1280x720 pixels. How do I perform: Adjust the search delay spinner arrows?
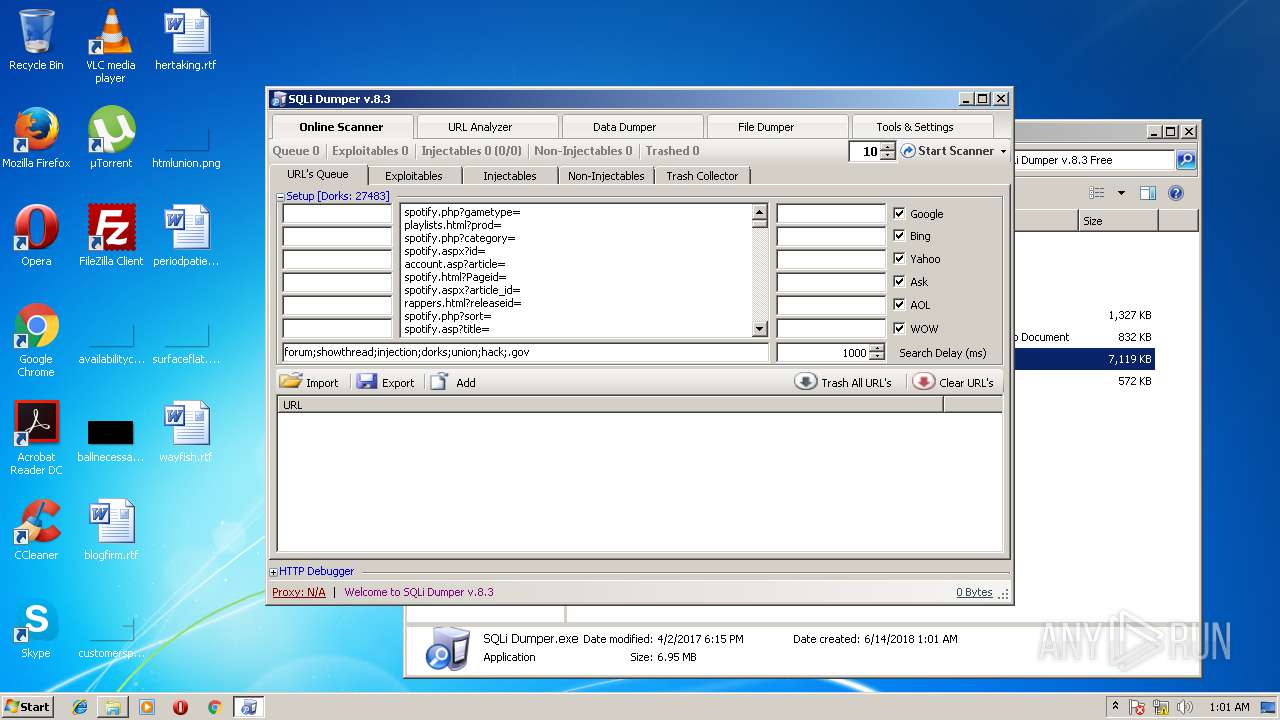[x=877, y=352]
